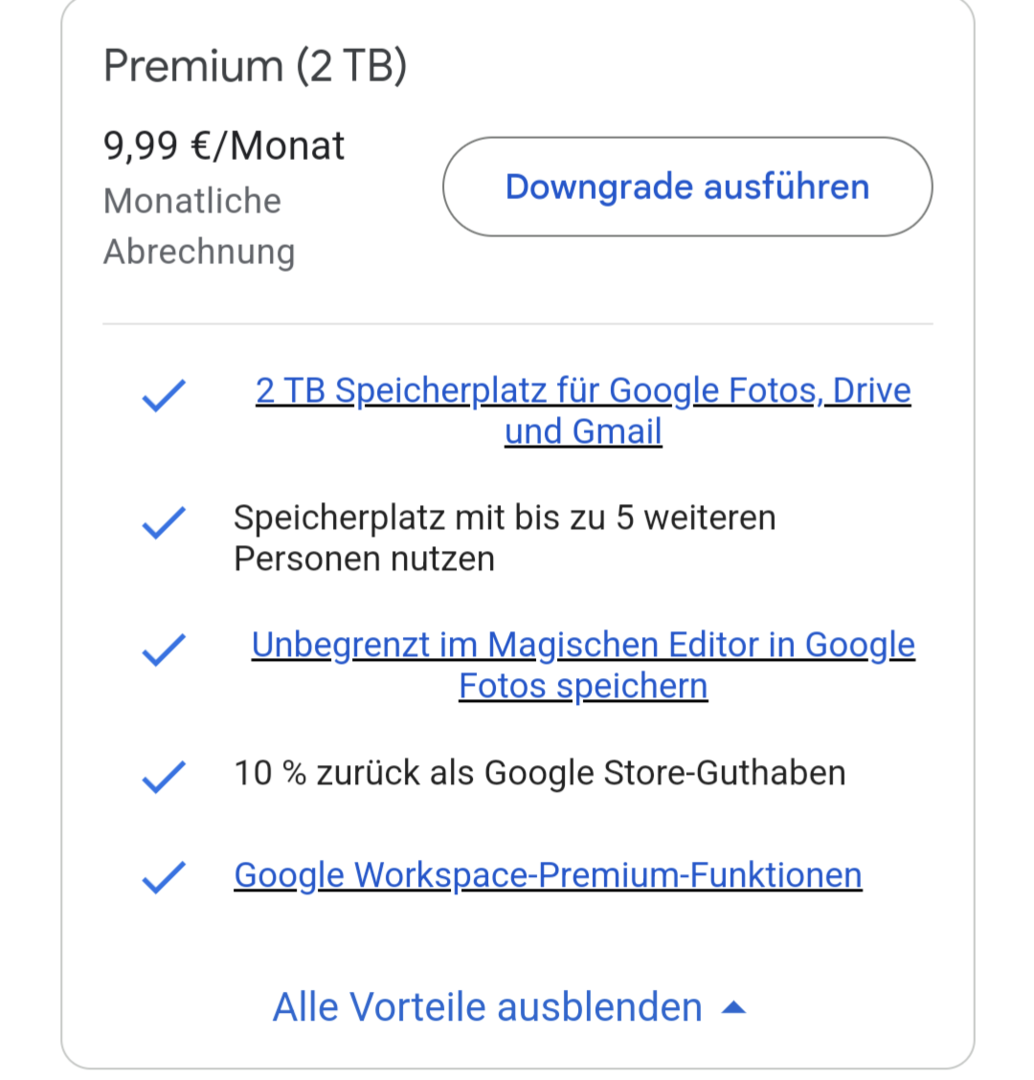Screen dimensions: 1034x1080
Task: Click checkmark beside Google Workspace-Premium-Funktionen
Action: tap(162, 877)
